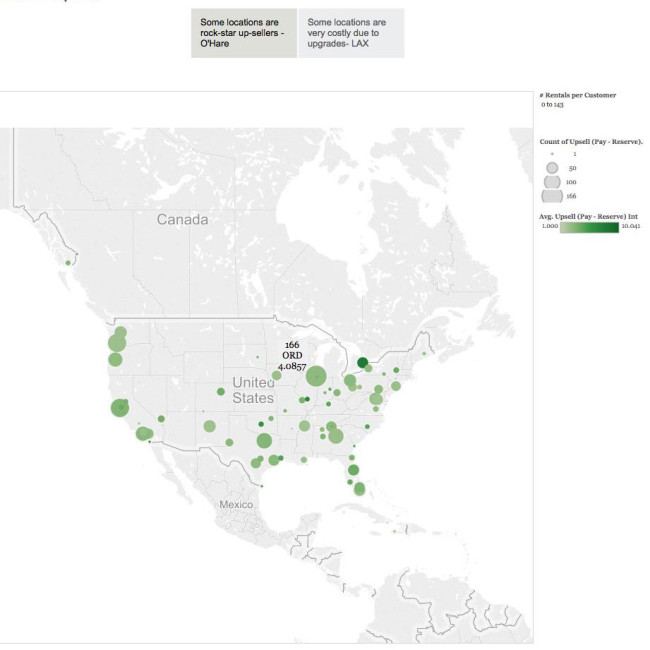Click the '1.000' minimum color legend value
The width and height of the screenshot is (650, 650).
(550, 226)
